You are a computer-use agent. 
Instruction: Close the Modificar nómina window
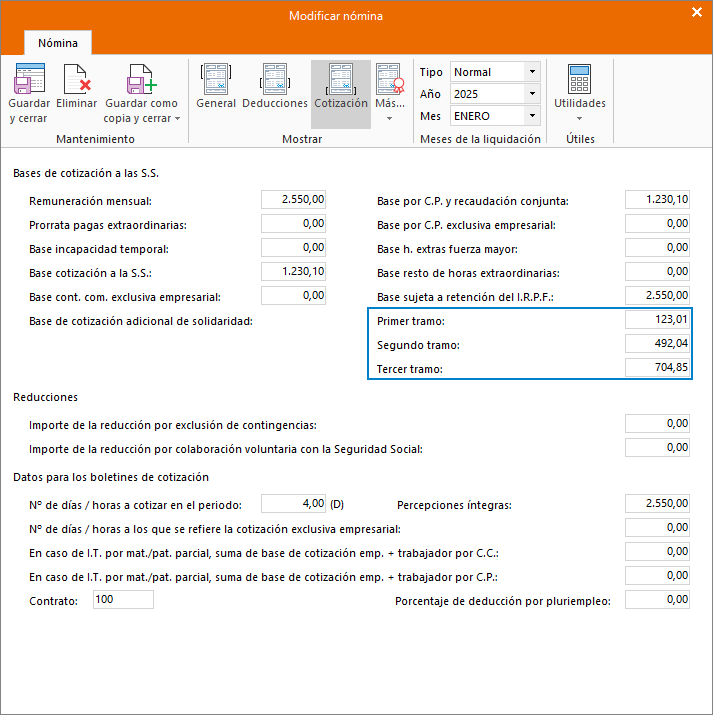point(697,12)
